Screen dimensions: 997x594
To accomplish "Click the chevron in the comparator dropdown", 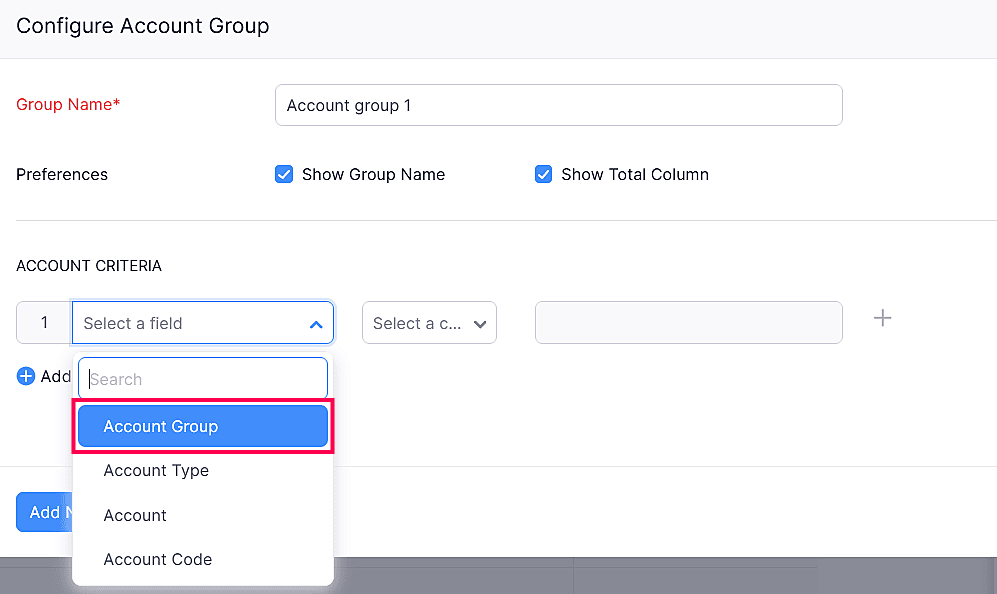I will point(480,324).
